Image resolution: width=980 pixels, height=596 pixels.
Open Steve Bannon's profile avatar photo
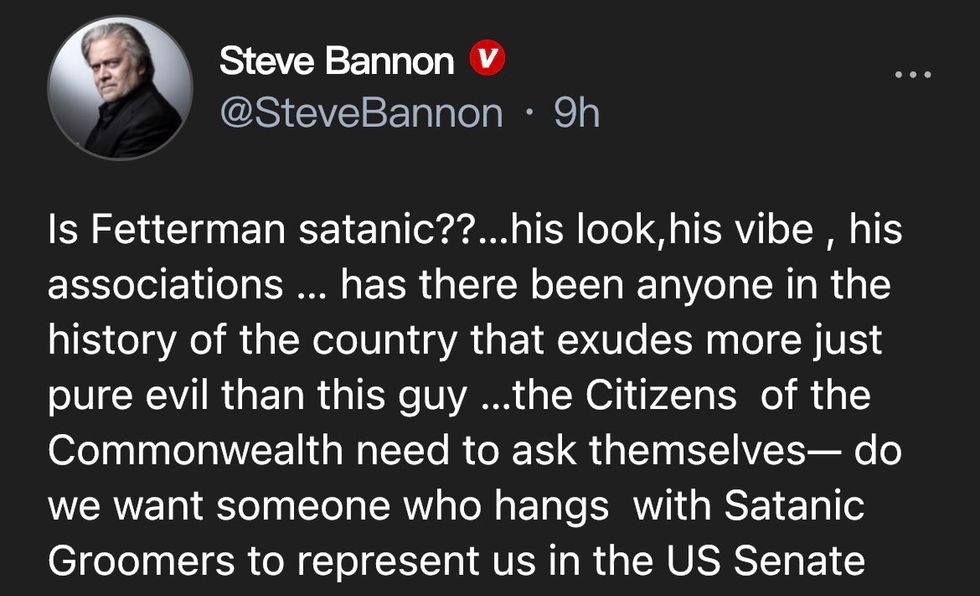[x=120, y=87]
